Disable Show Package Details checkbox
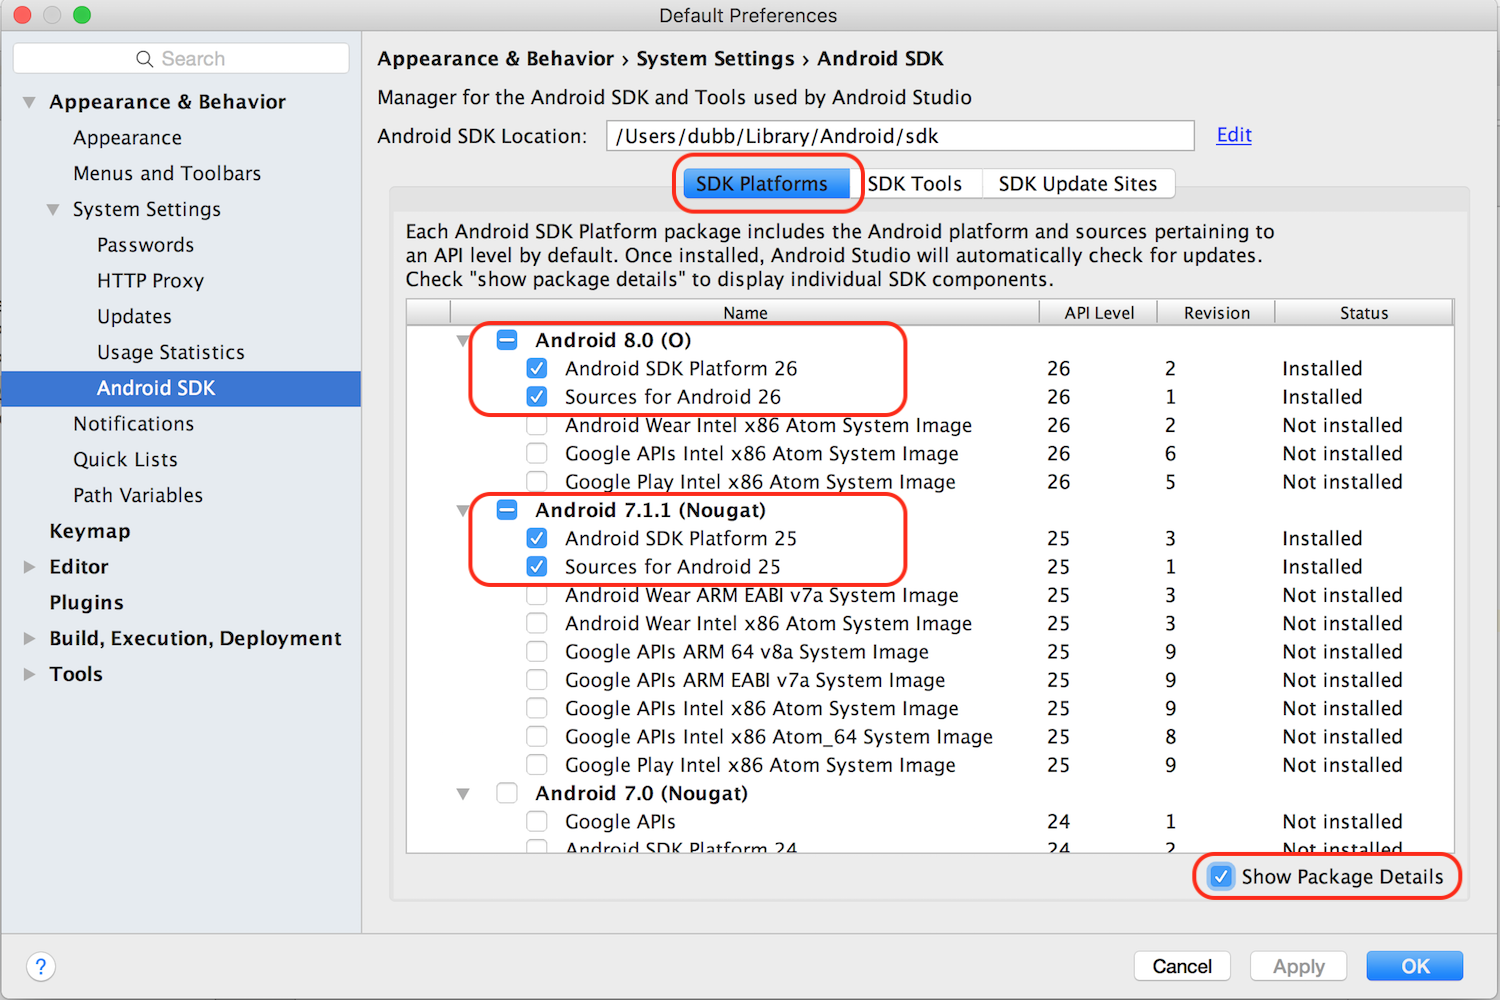The width and height of the screenshot is (1500, 1000). pyautogui.click(x=1221, y=876)
